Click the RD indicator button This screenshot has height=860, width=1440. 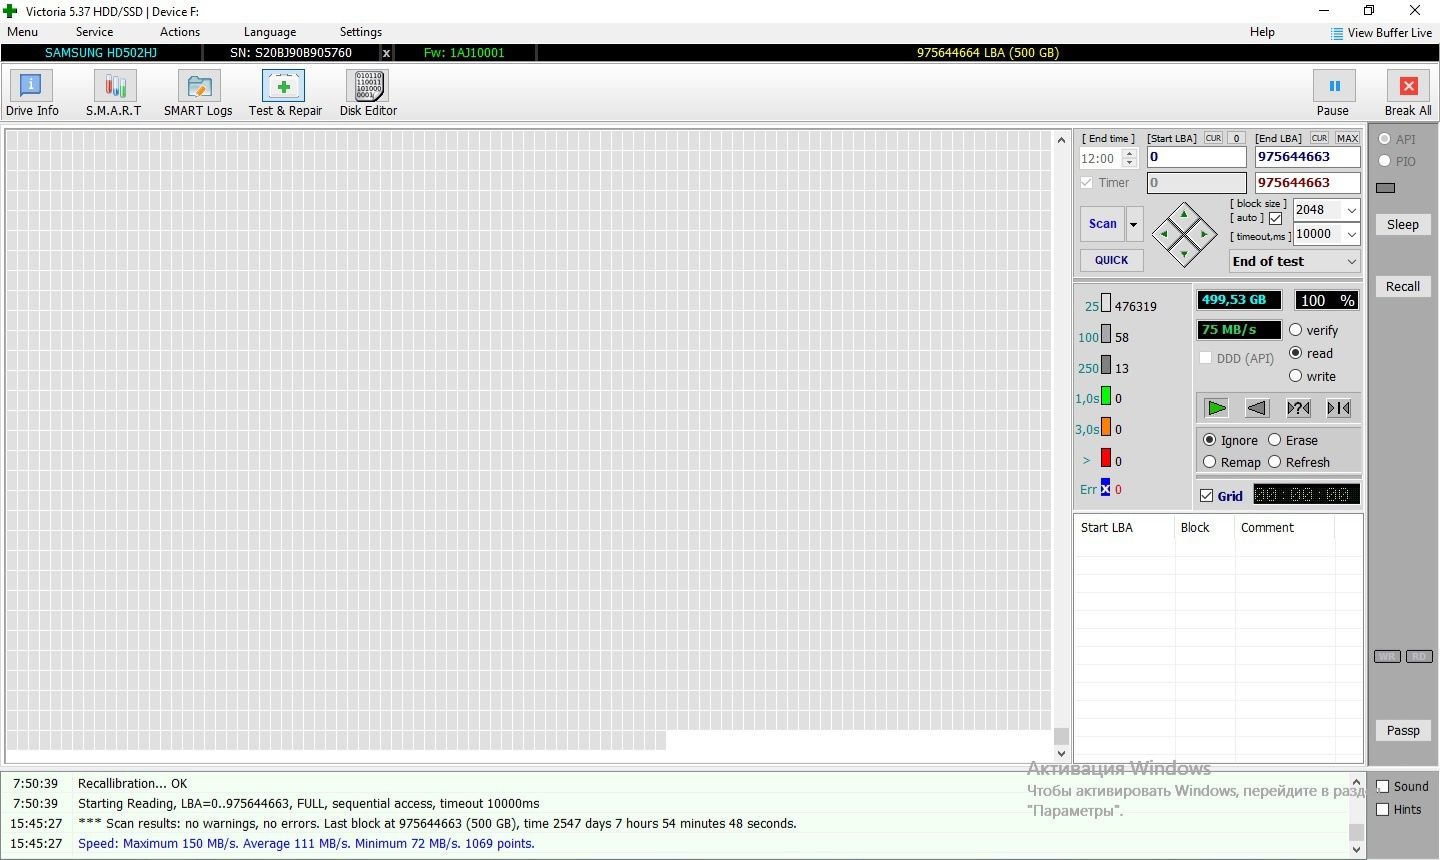tap(1419, 657)
